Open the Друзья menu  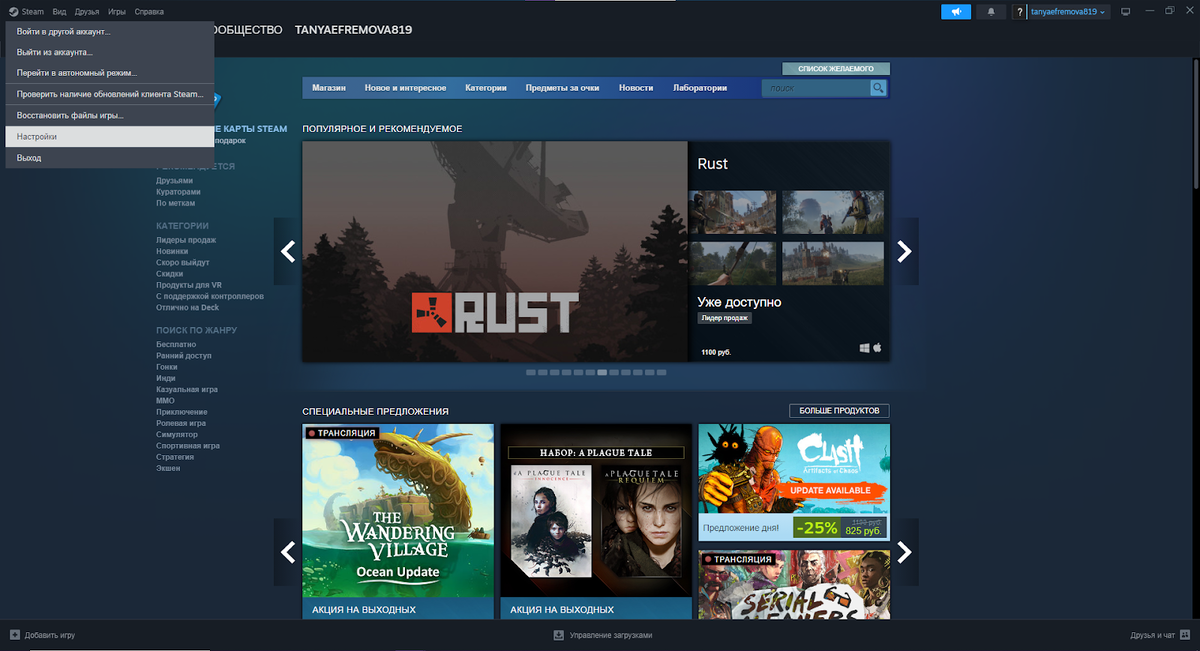click(87, 11)
